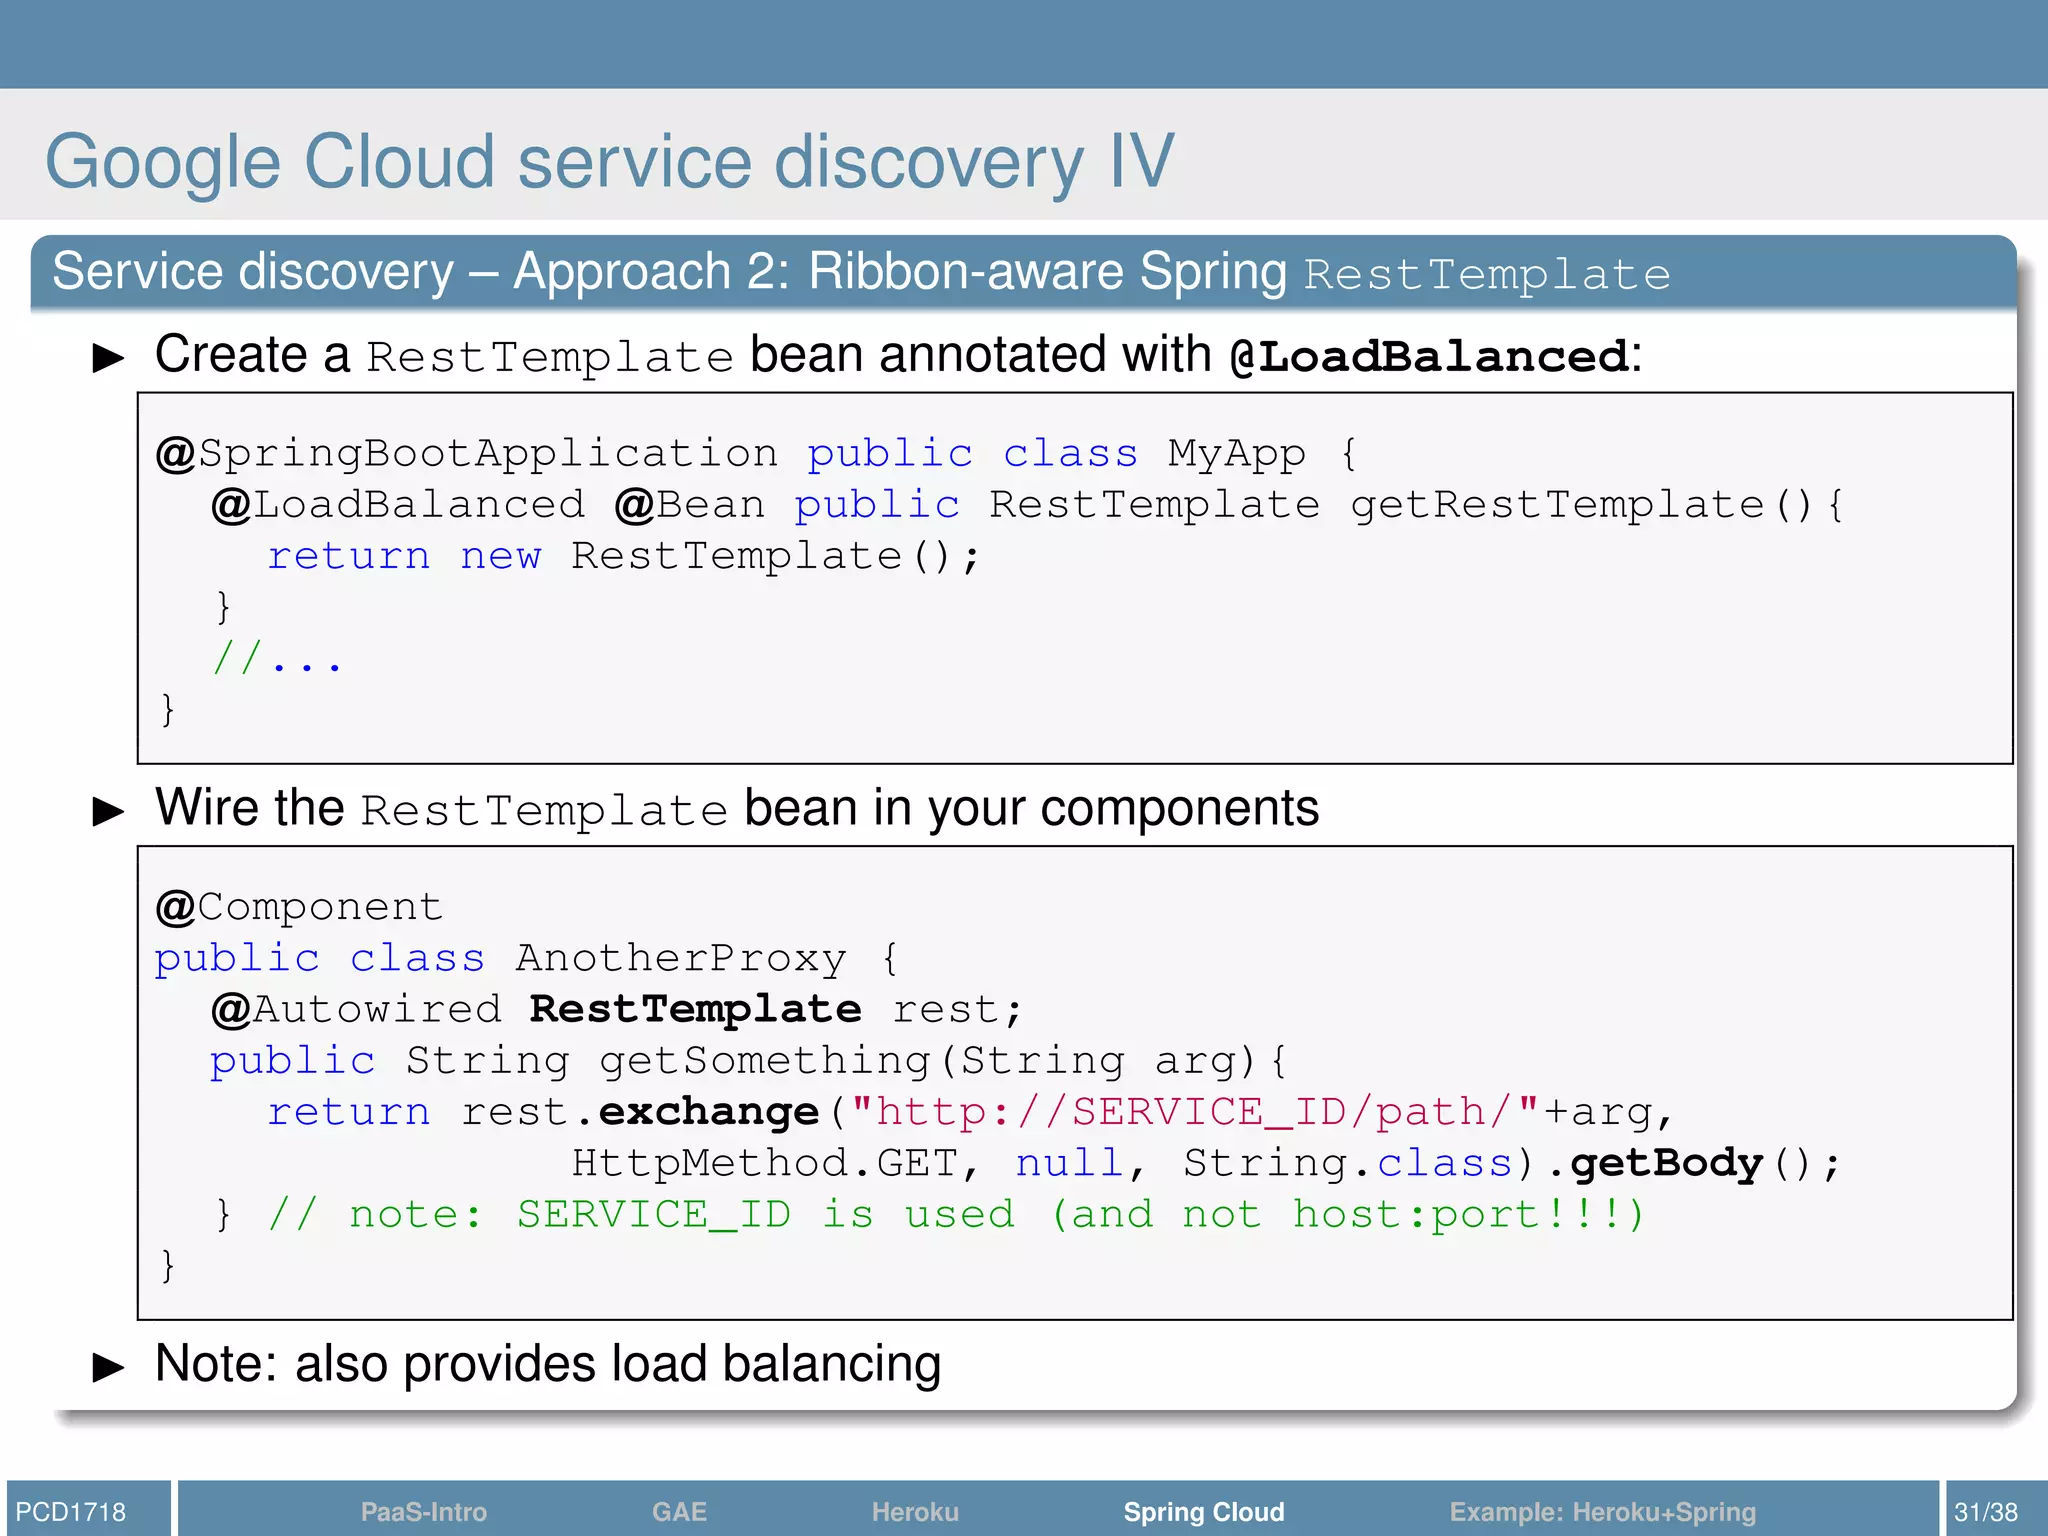Click the //... comment line
2048x1536 pixels.
[x=278, y=658]
